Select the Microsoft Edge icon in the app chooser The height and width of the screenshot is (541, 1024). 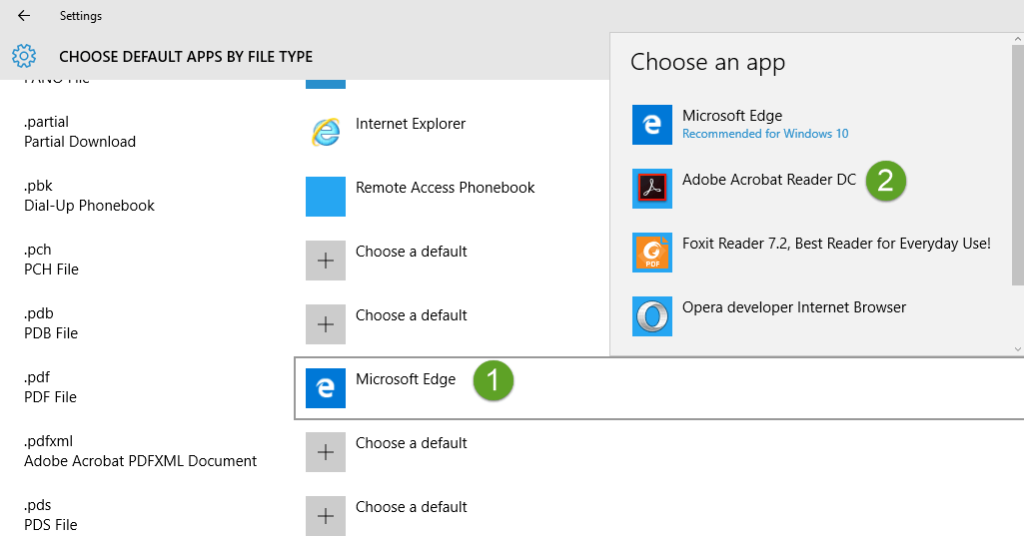pos(652,124)
